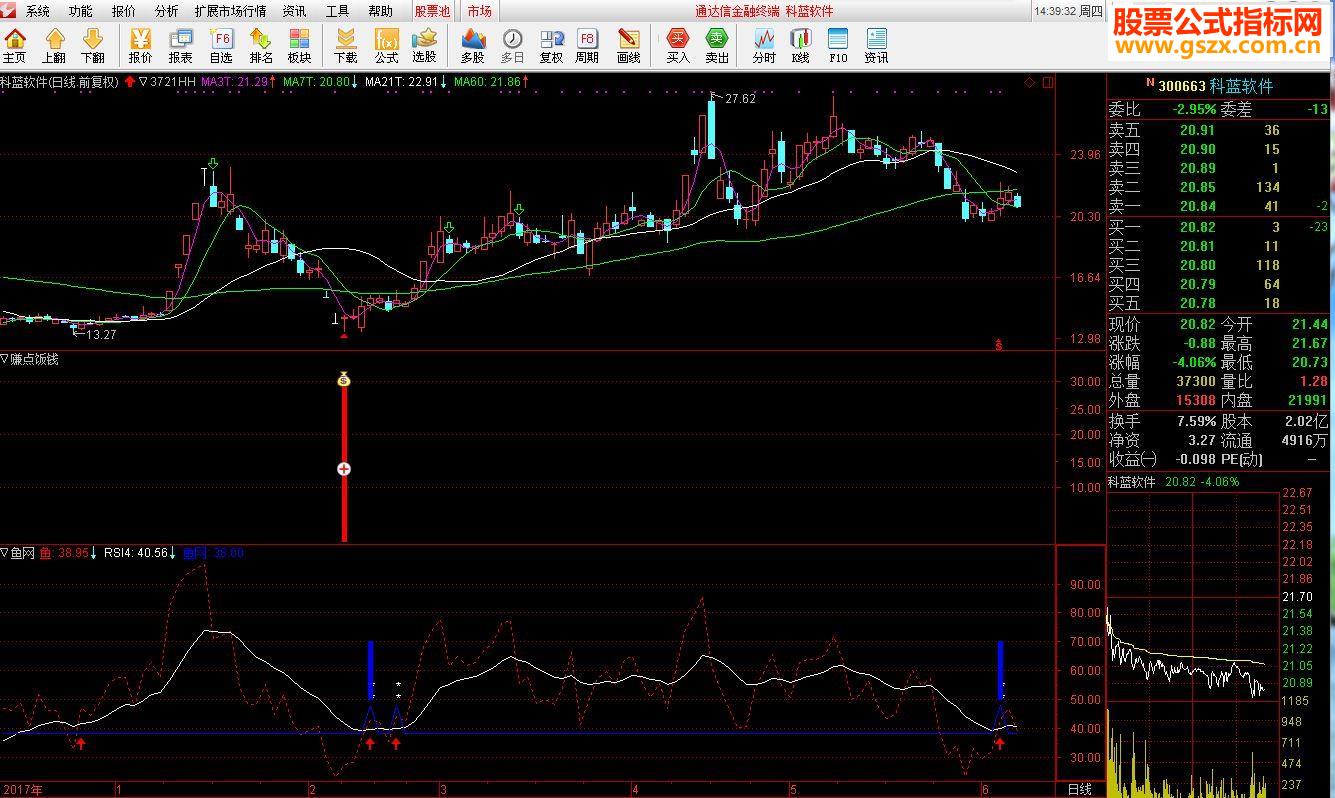Click the 复权 price adjustment icon
1335x798 pixels.
(x=551, y=46)
